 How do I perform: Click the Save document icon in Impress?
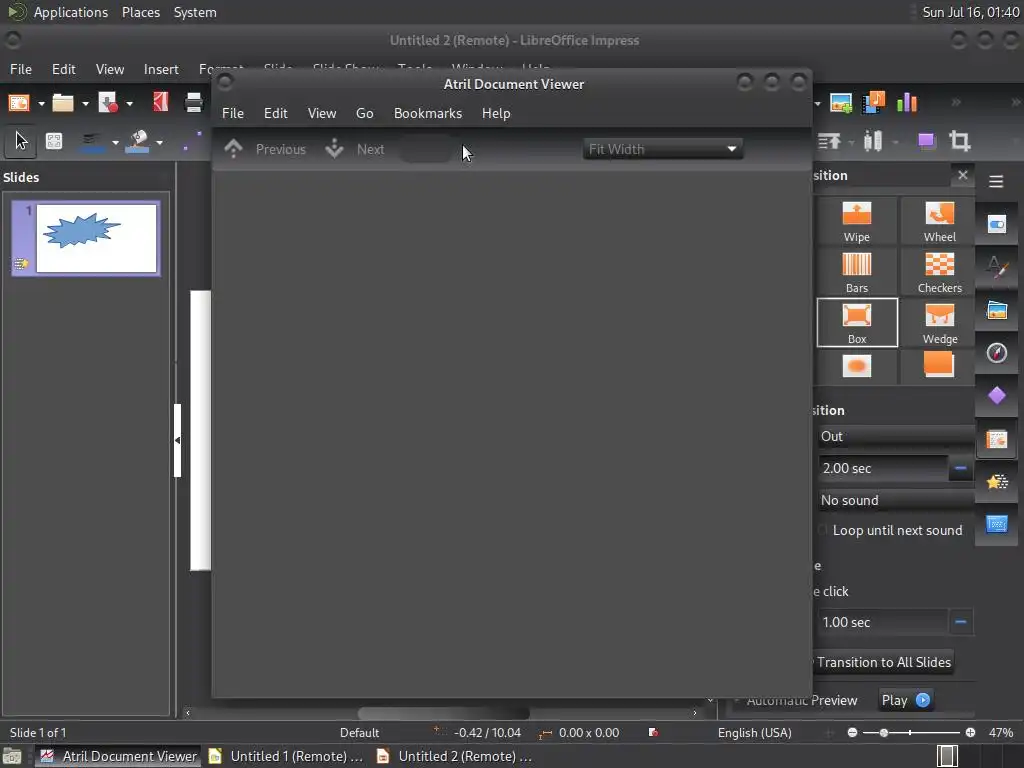pyautogui.click(x=108, y=103)
